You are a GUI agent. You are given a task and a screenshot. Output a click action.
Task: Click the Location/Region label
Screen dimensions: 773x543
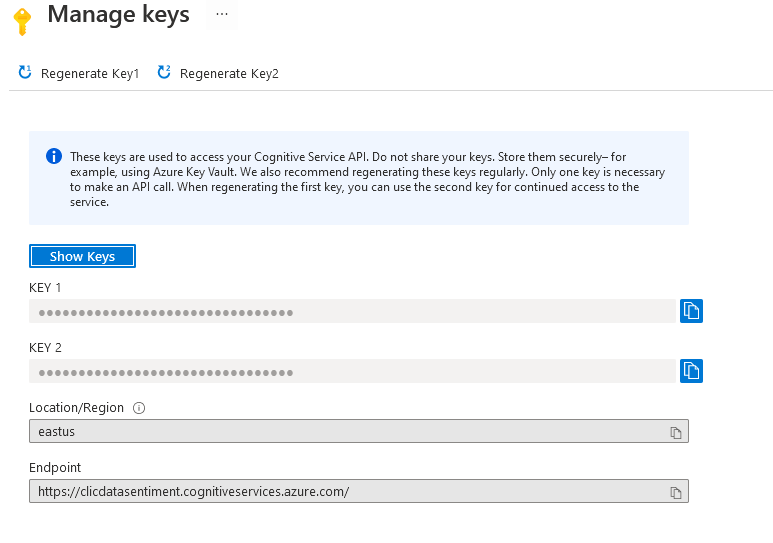coord(76,408)
